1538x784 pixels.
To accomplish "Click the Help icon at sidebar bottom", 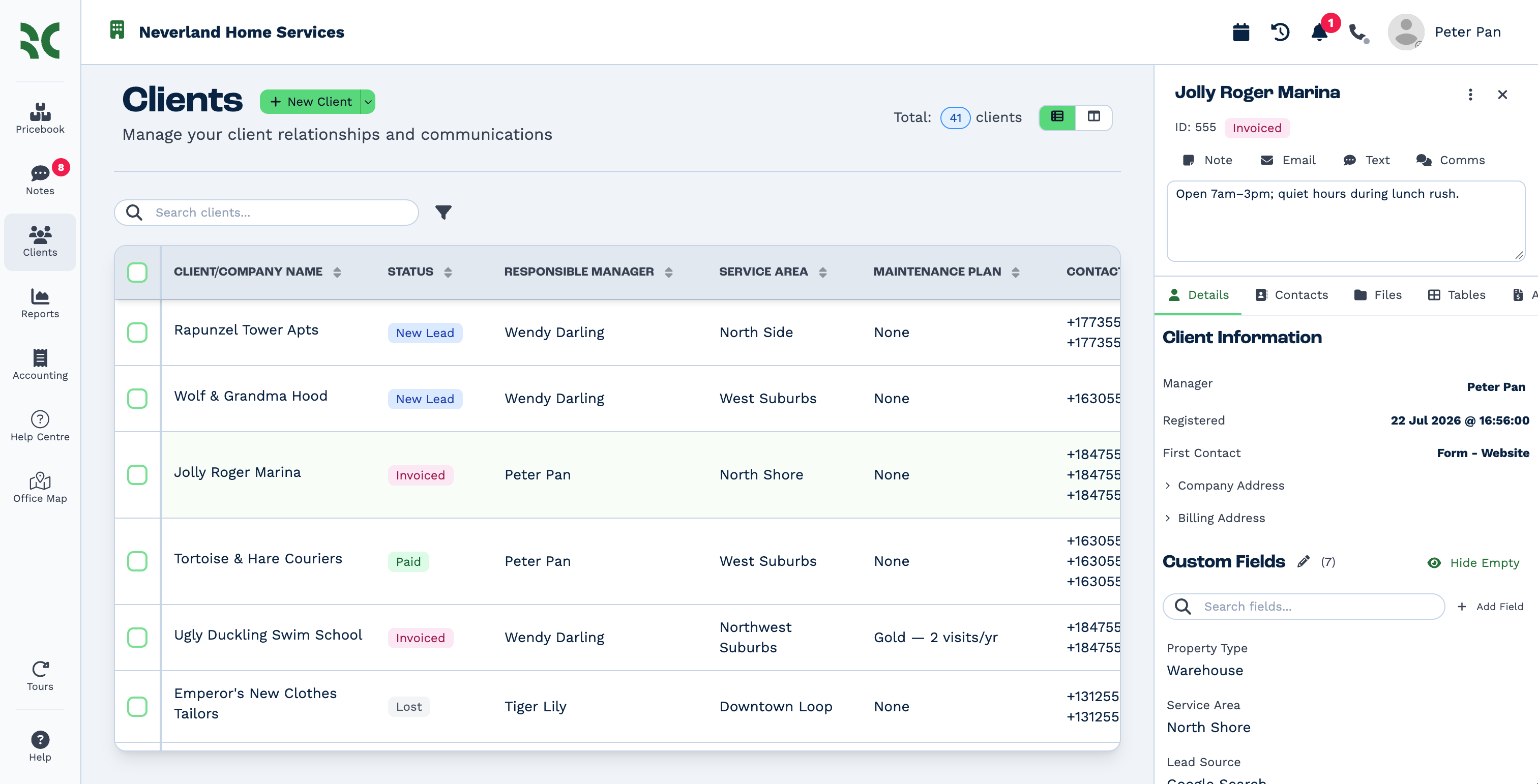I will (x=40, y=746).
